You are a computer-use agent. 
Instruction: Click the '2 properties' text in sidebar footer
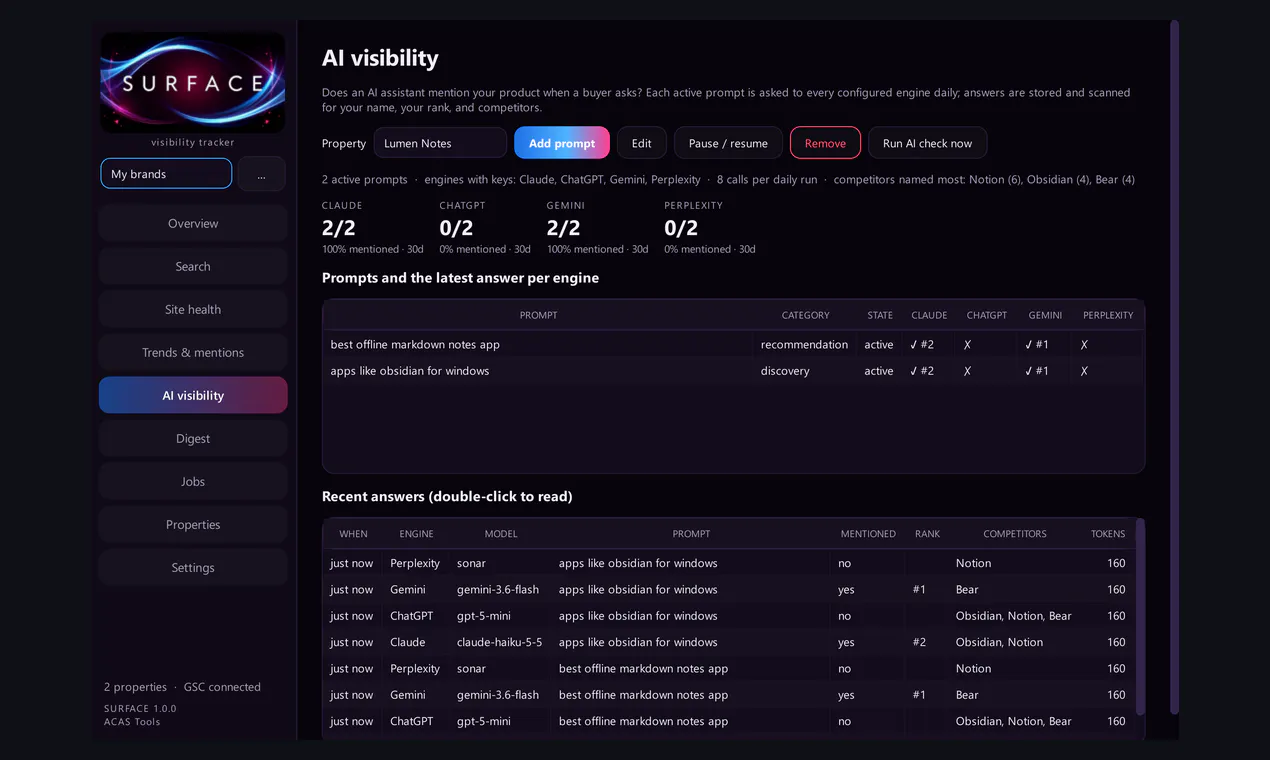point(135,687)
